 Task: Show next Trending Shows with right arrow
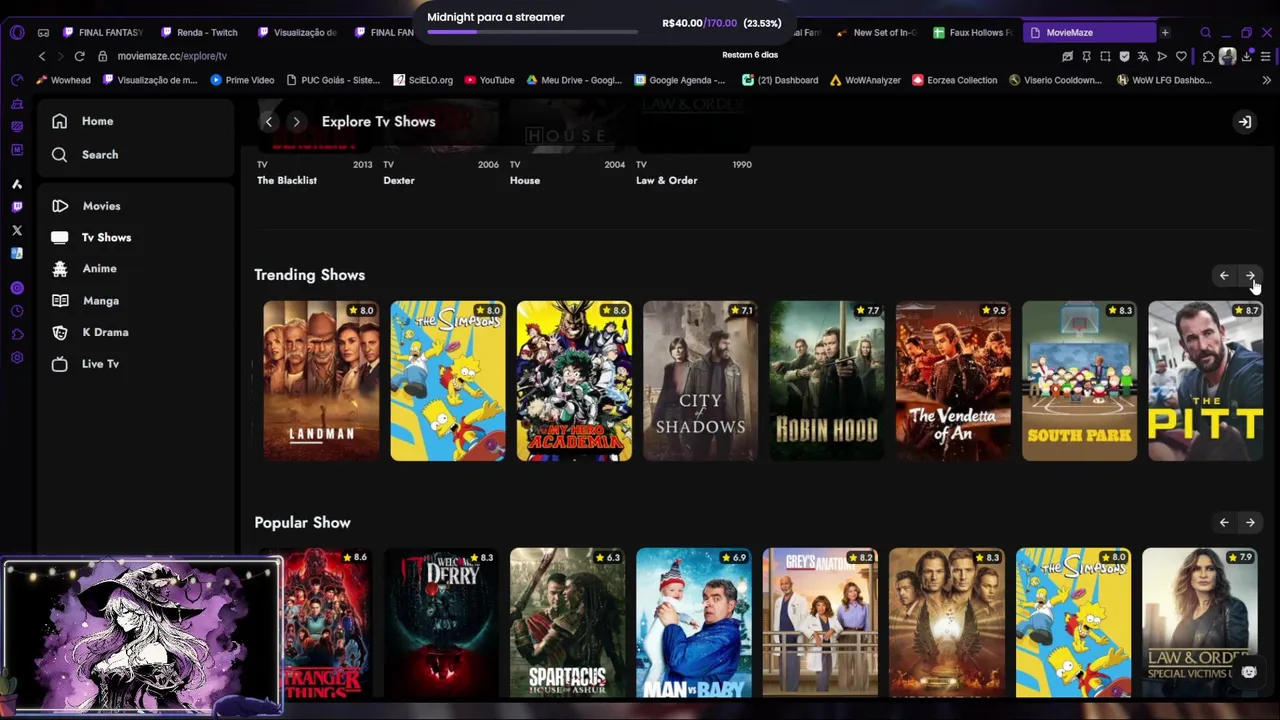click(1250, 276)
